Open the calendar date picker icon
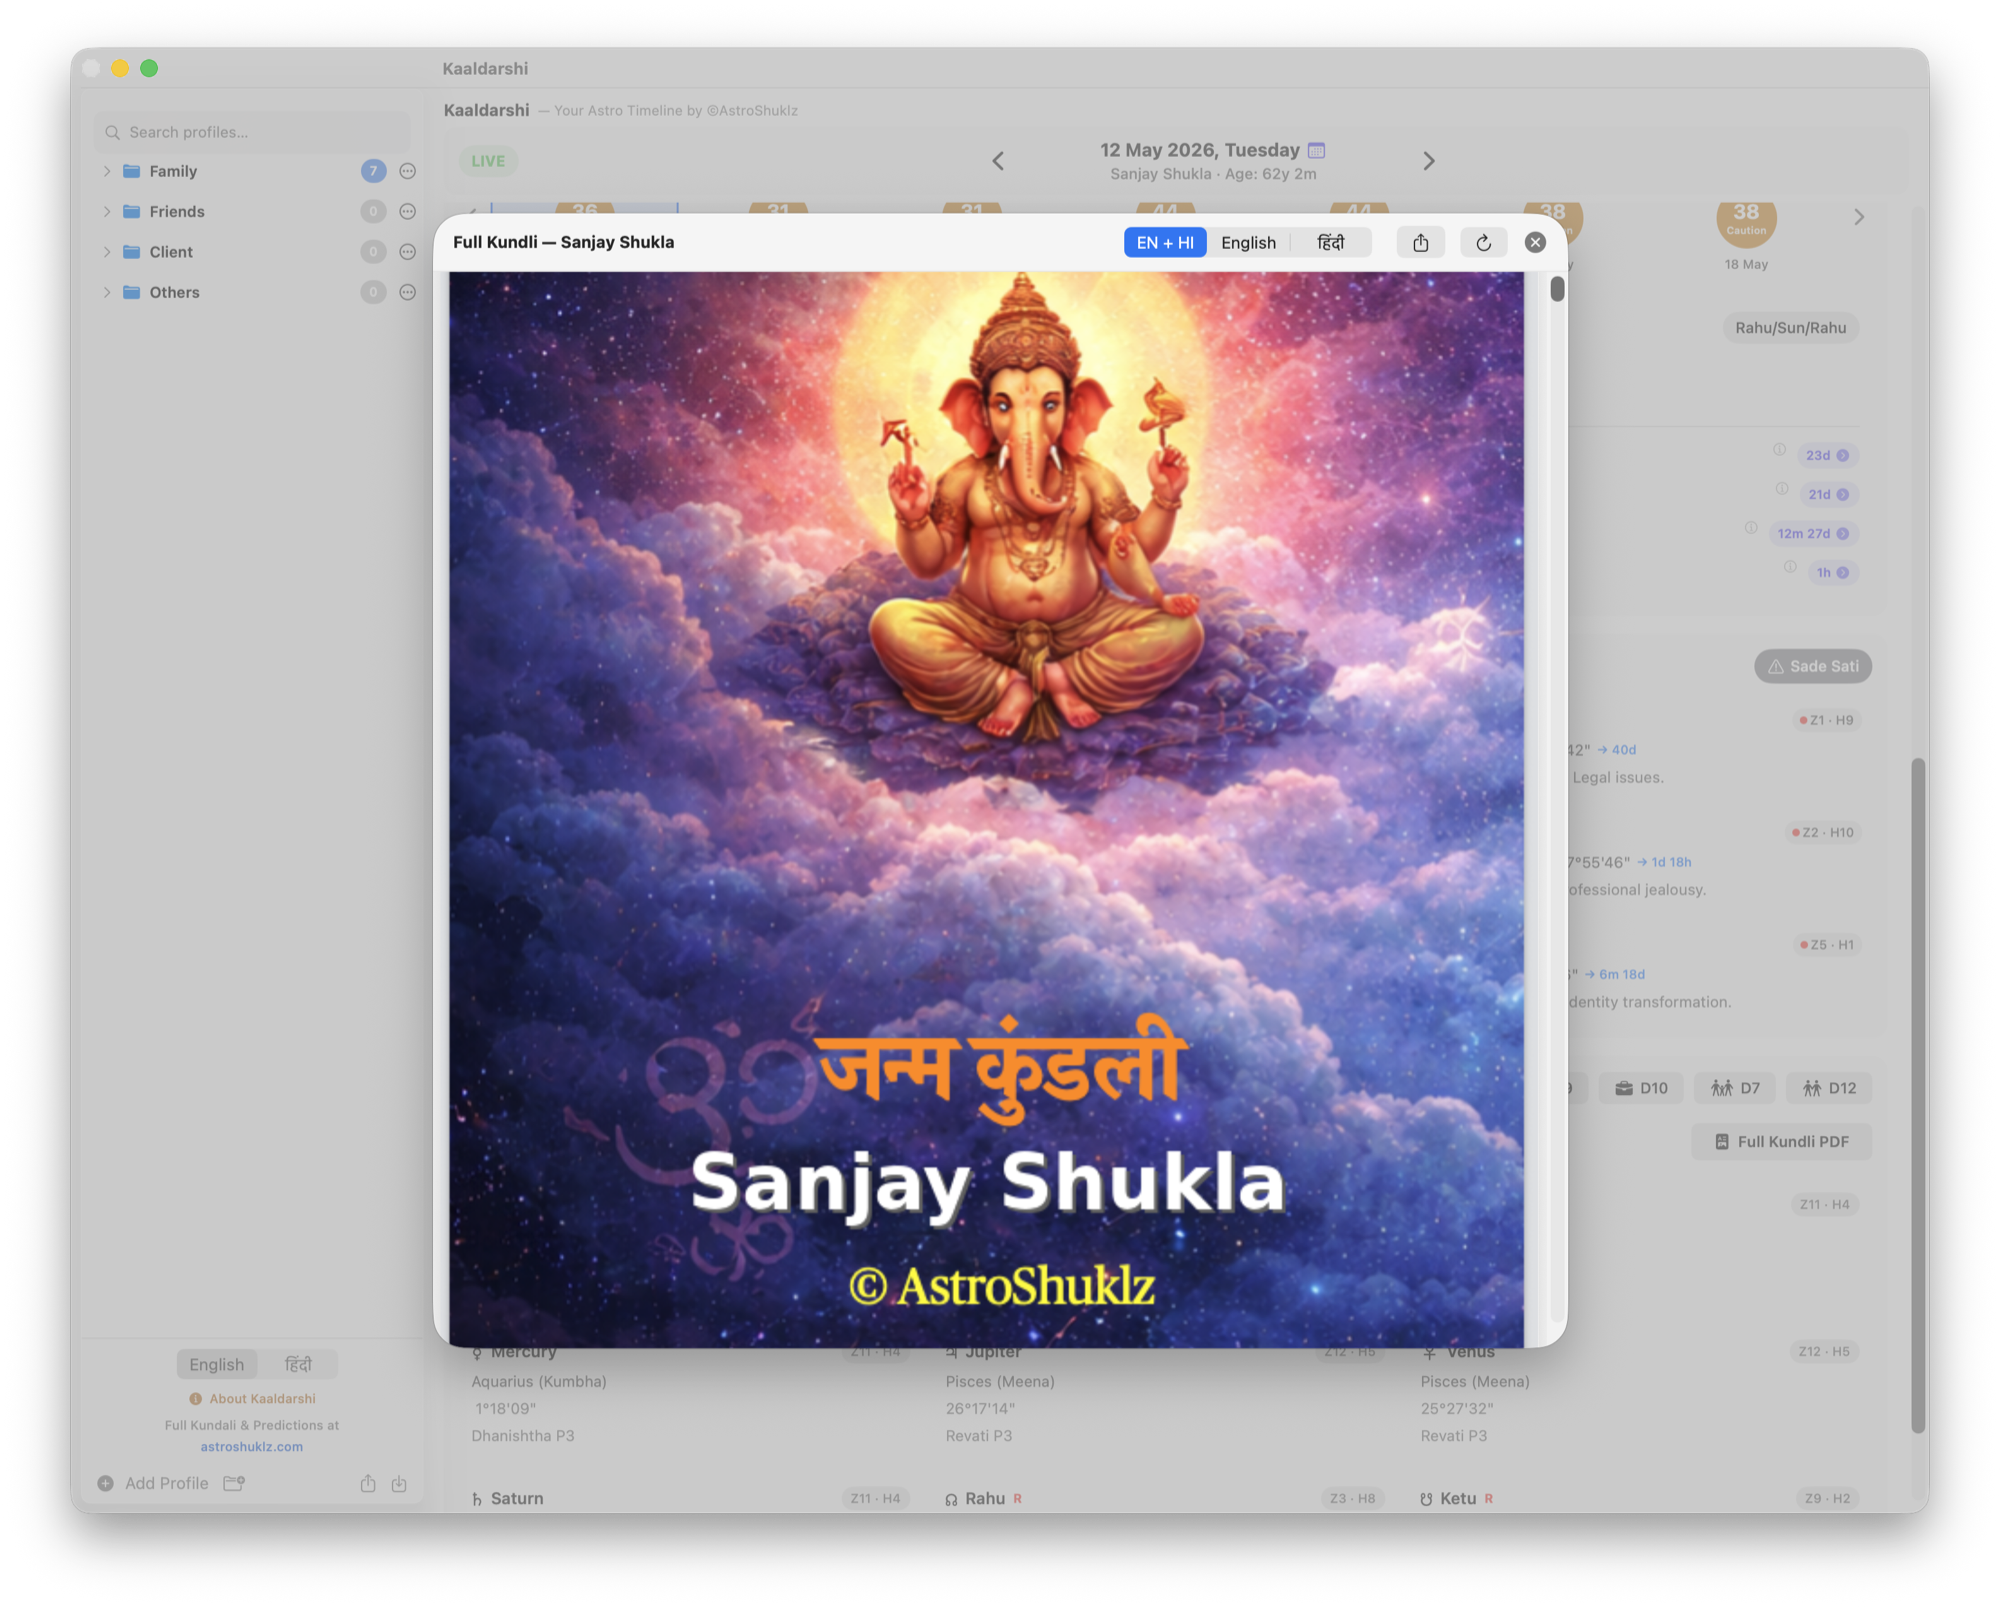2000x1607 pixels. pyautogui.click(x=1317, y=150)
